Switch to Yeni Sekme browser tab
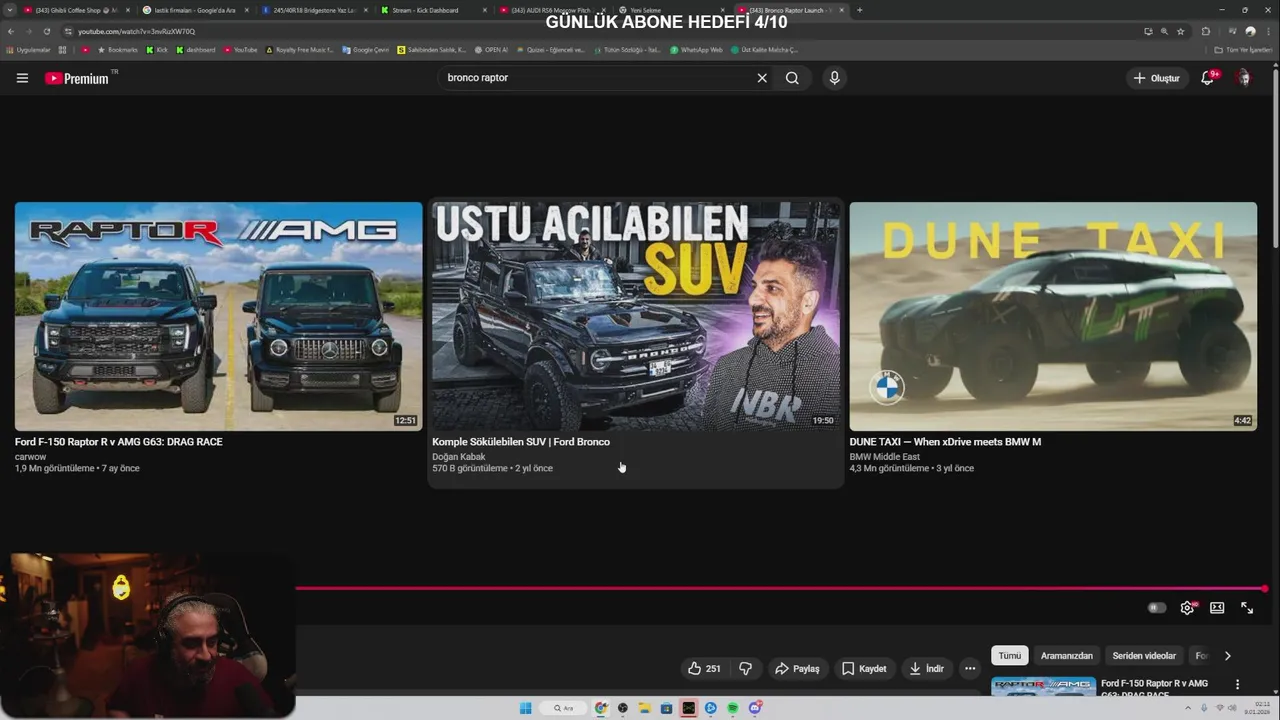This screenshot has width=1280, height=720. [670, 10]
